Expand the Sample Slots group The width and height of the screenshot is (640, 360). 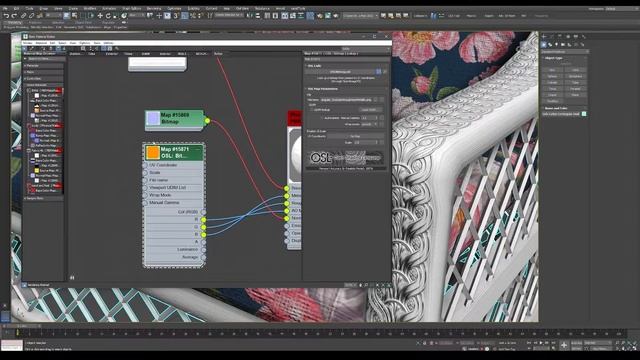click(x=43, y=198)
